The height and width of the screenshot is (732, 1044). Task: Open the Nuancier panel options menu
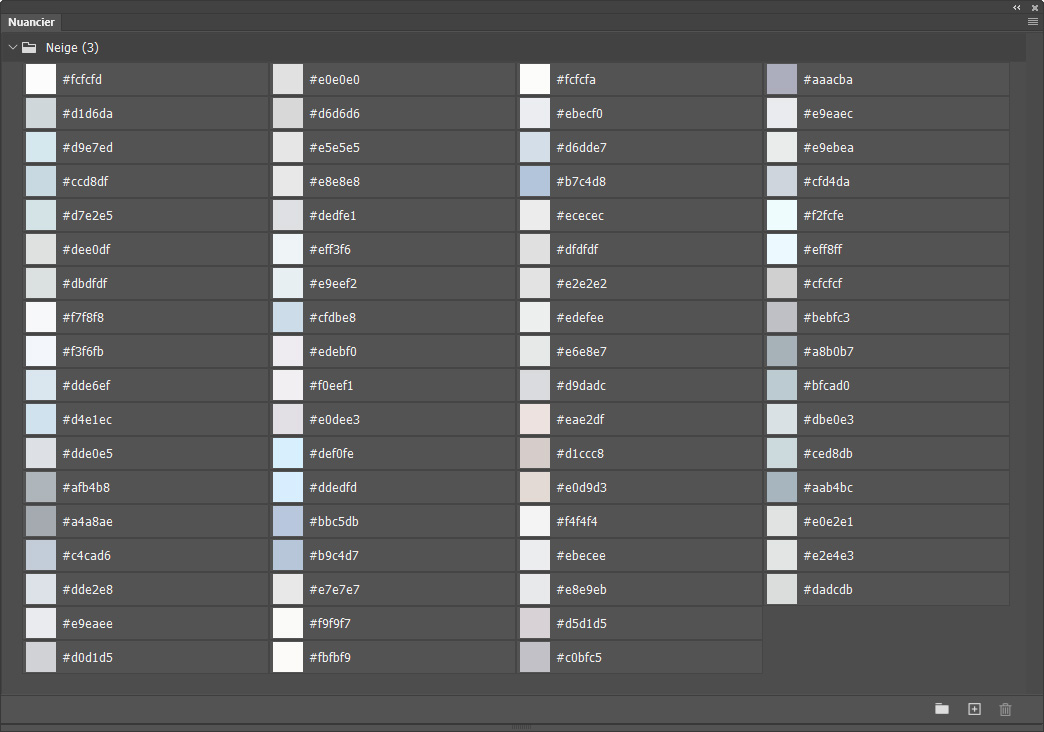1033,21
